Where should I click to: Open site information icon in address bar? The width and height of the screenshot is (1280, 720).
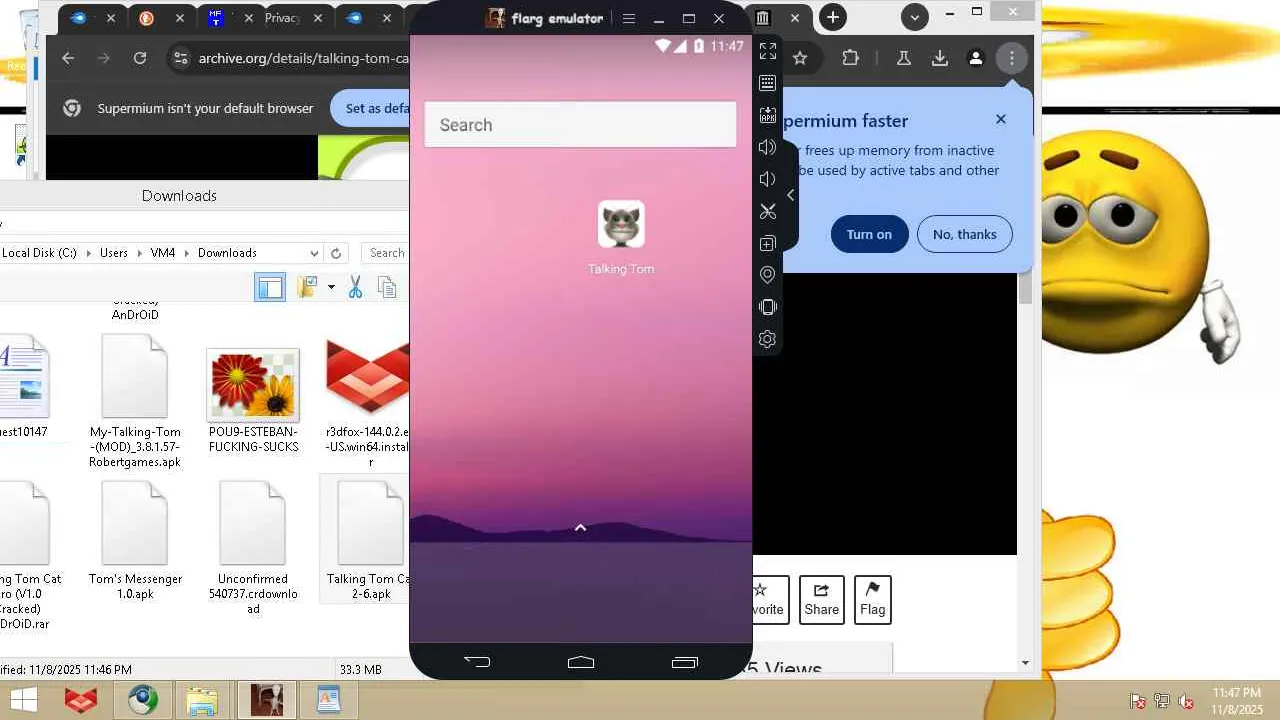point(180,58)
